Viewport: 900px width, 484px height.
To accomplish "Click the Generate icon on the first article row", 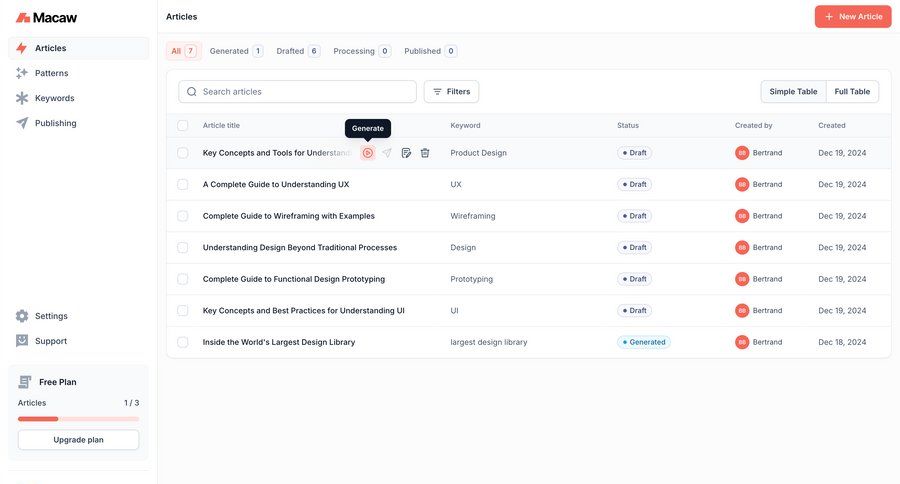I will point(368,153).
